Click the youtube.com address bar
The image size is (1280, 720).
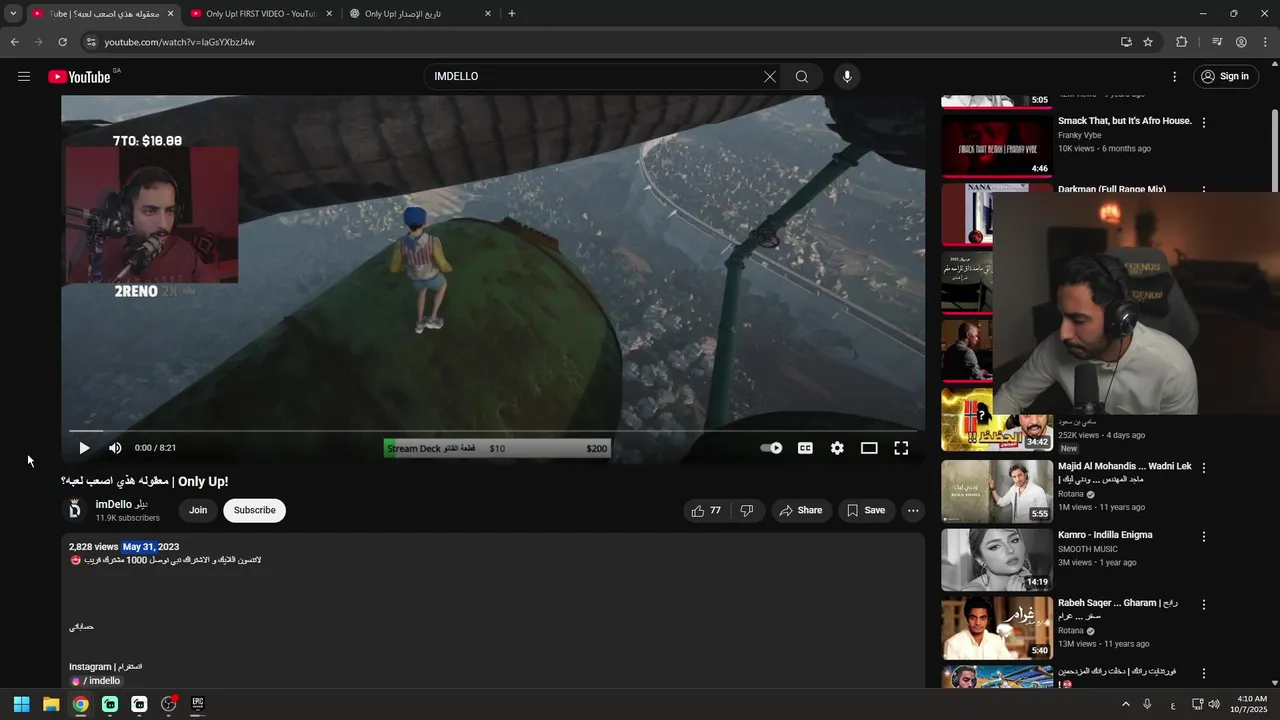600,42
